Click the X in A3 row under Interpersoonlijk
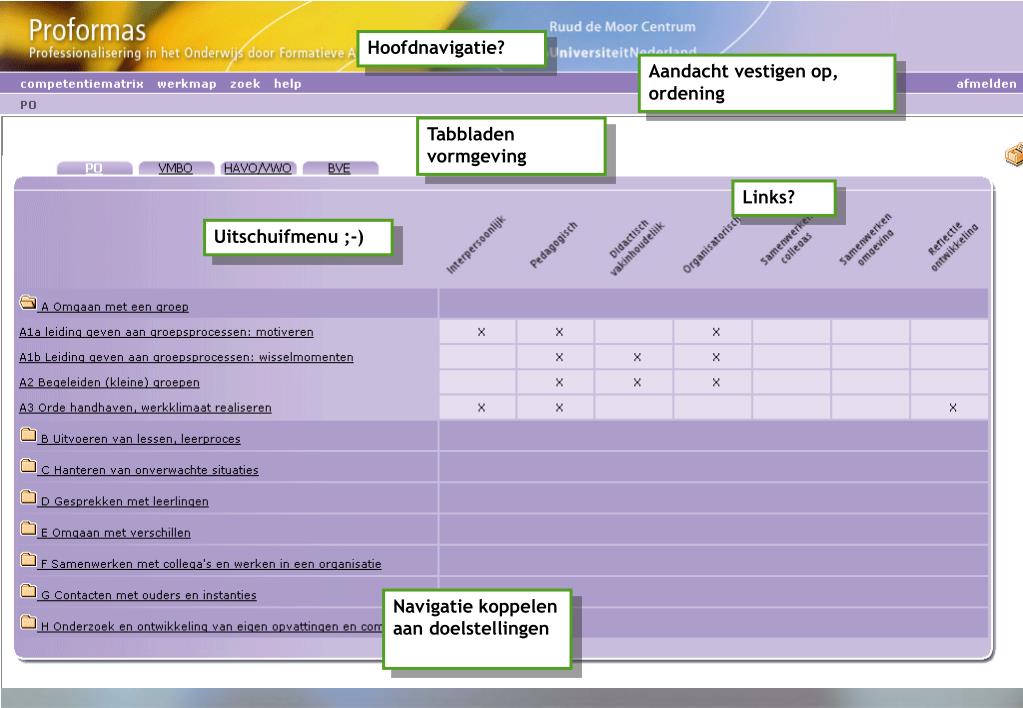1023x708 pixels. (481, 408)
